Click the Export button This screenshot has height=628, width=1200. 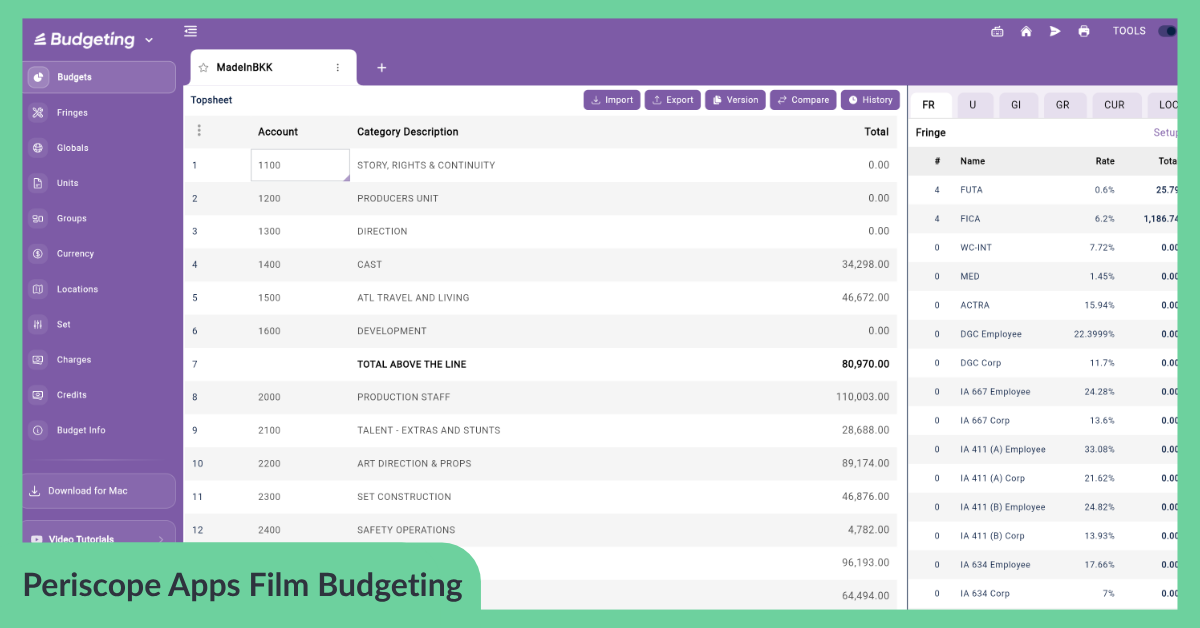672,100
